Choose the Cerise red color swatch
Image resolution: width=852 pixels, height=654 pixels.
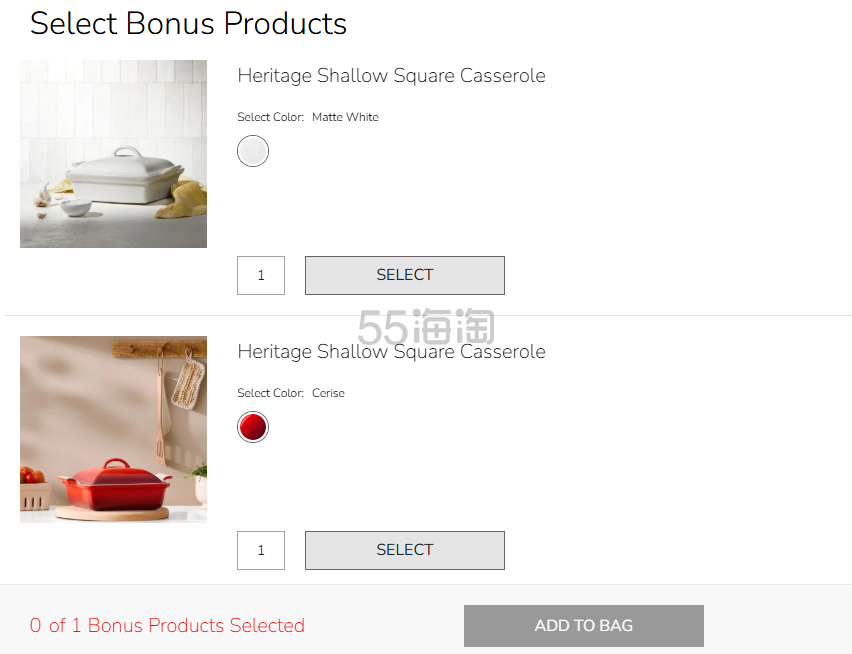point(253,427)
